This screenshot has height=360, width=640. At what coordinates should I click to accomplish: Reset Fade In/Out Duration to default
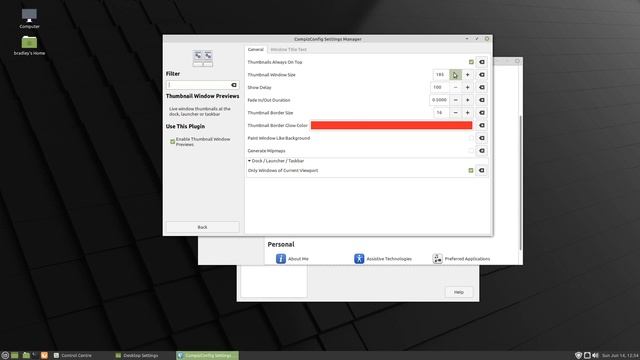(482, 100)
